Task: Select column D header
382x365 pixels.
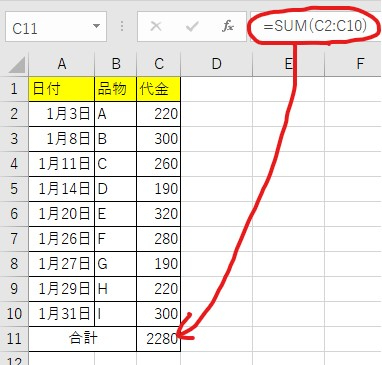Action: [x=217, y=64]
